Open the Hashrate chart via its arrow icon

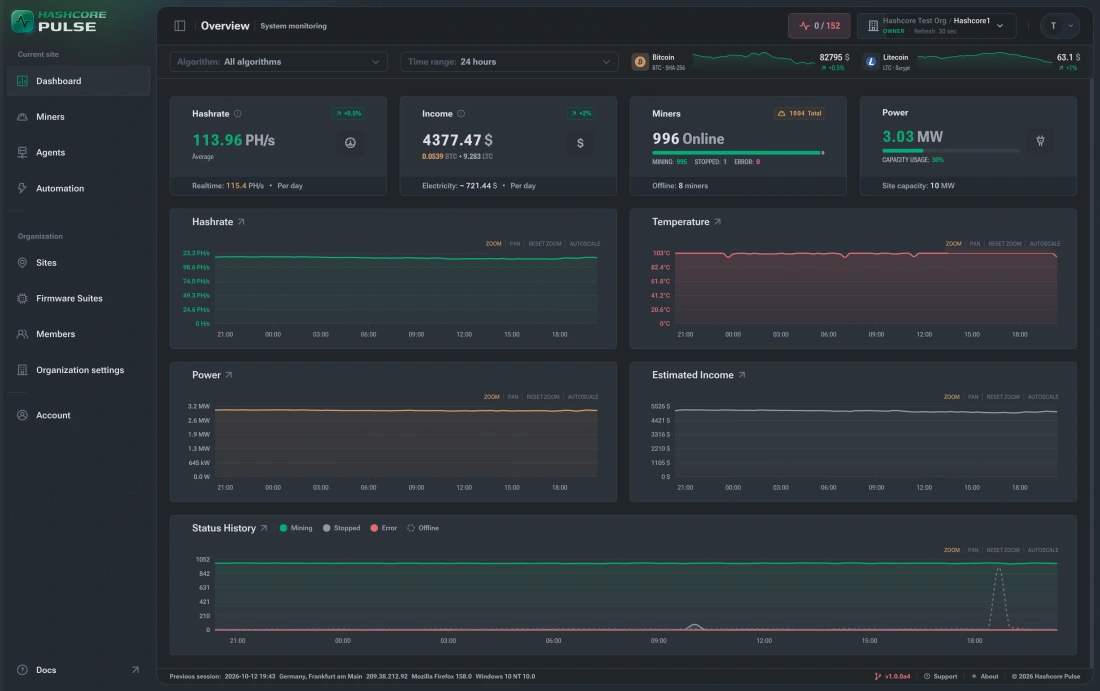241,222
